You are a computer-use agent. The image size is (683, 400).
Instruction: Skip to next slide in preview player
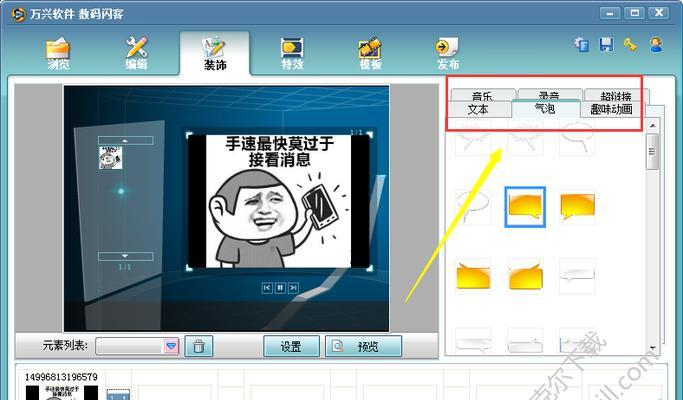click(x=294, y=288)
